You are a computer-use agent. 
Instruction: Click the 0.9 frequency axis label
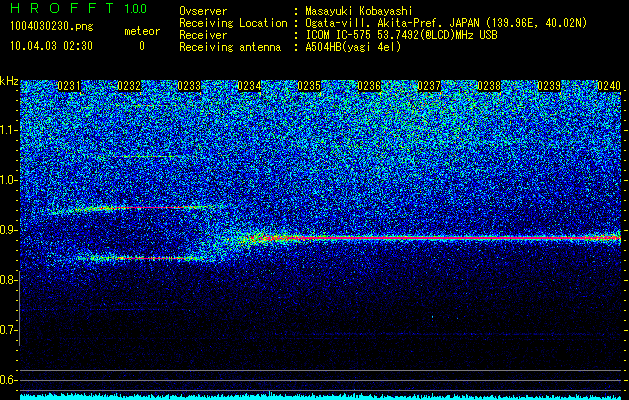9,230
